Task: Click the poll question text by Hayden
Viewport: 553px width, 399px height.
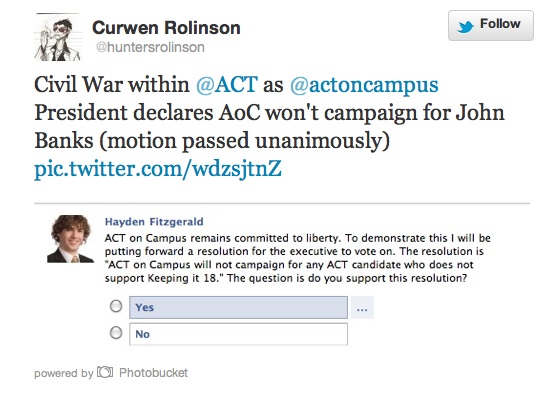Action: (298, 258)
